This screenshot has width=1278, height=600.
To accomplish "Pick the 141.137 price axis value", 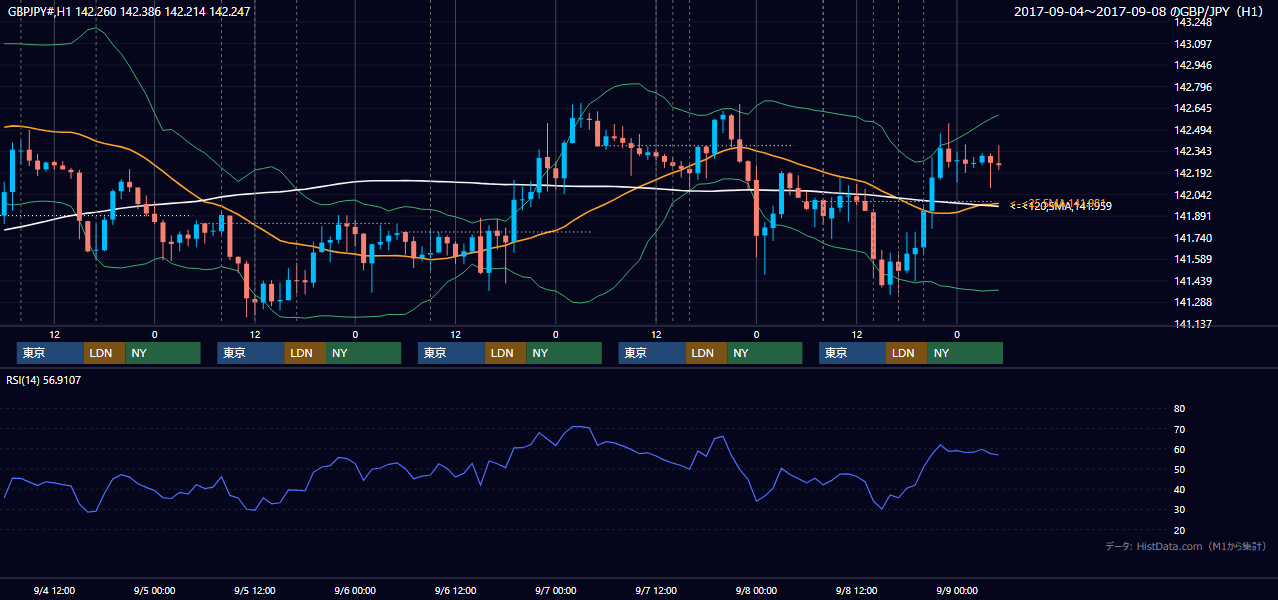I will (x=1194, y=324).
